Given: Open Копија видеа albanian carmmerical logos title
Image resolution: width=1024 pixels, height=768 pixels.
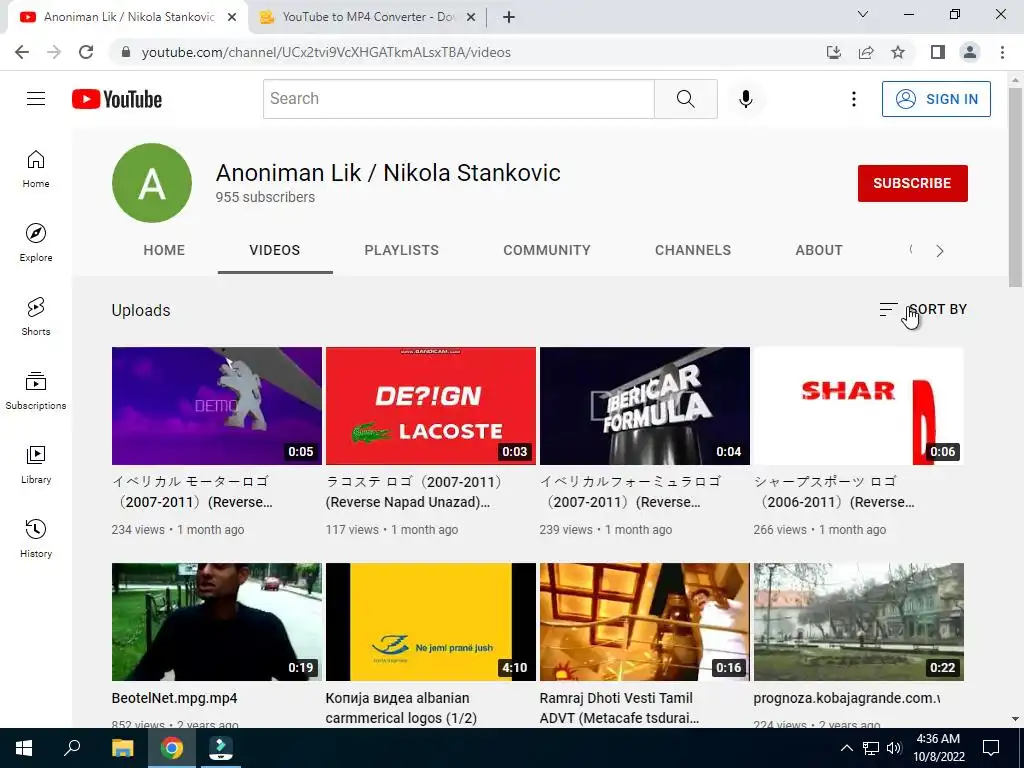Looking at the screenshot, I should tap(401, 708).
